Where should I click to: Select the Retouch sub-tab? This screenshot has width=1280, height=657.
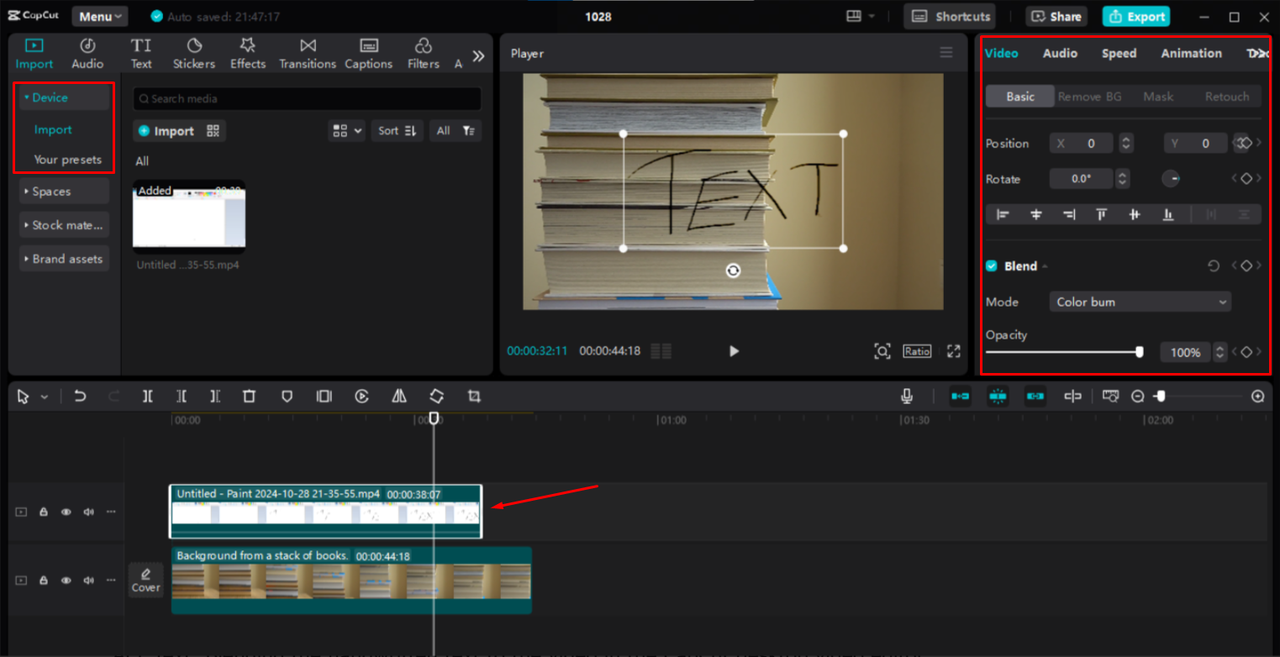coord(1227,96)
